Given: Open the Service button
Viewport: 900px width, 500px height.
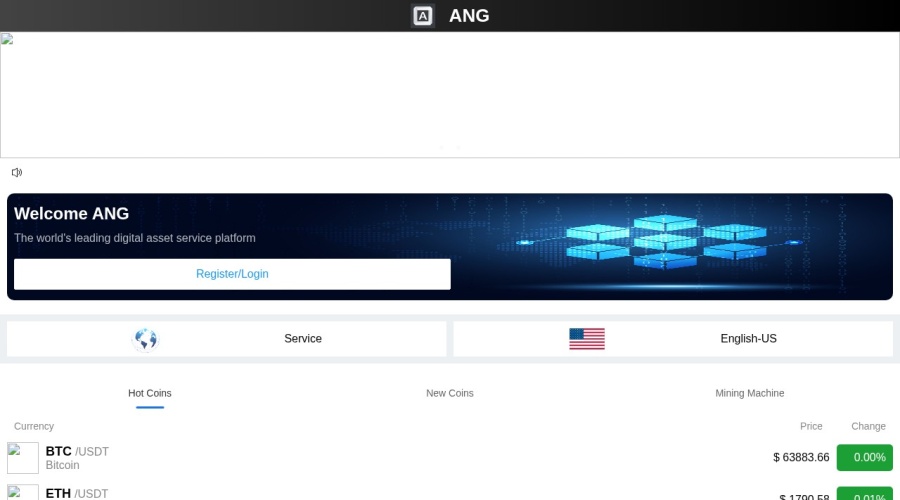Looking at the screenshot, I should pyautogui.click(x=226, y=339).
